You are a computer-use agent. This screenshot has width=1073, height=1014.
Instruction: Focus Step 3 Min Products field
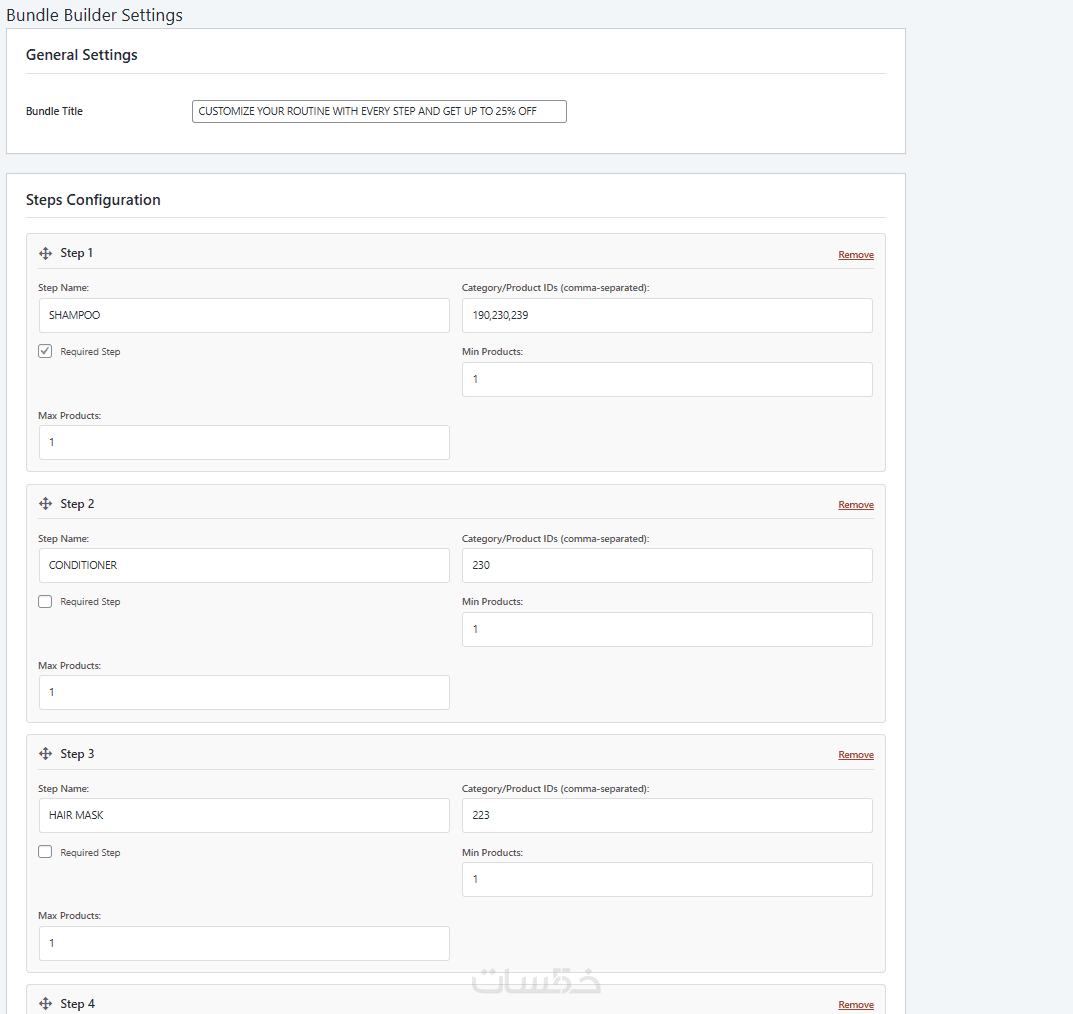click(667, 879)
